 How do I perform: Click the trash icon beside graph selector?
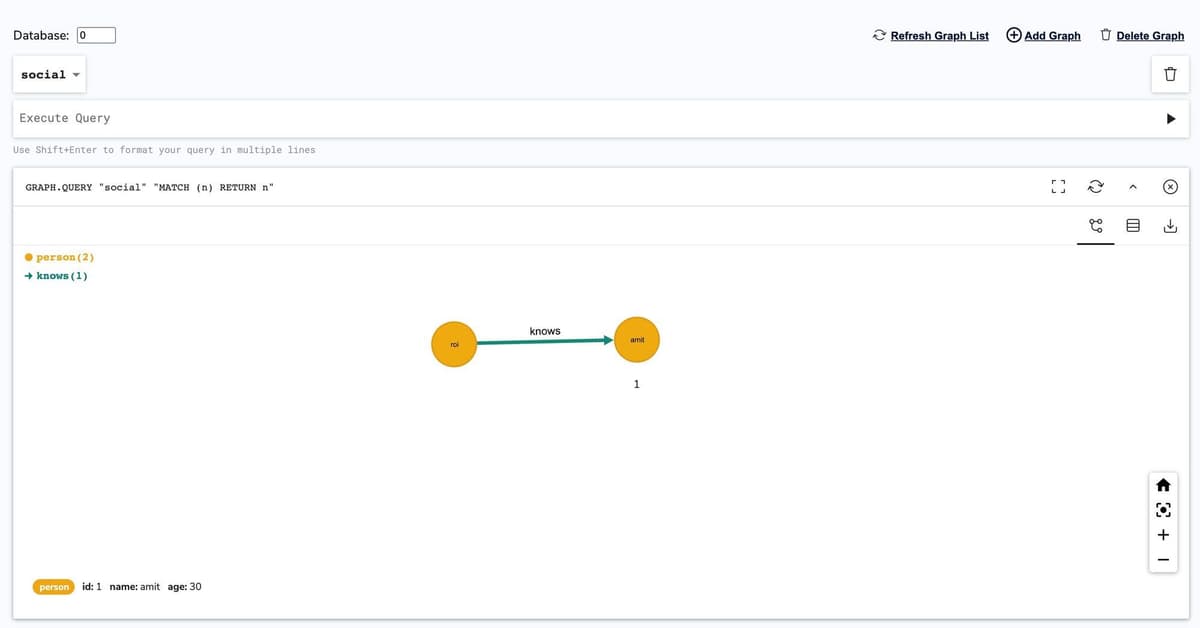(x=1170, y=75)
